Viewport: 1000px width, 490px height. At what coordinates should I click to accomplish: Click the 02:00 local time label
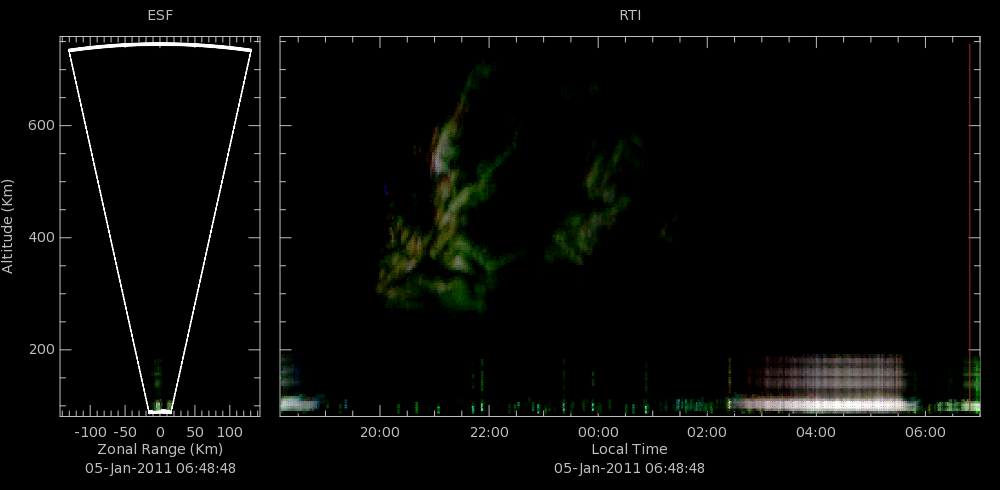[x=707, y=433]
